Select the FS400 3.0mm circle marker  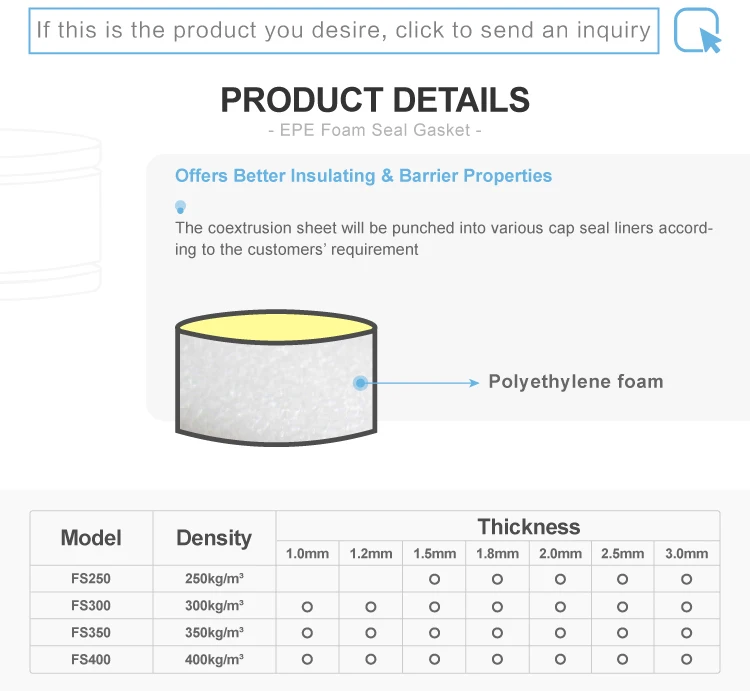[x=686, y=659]
